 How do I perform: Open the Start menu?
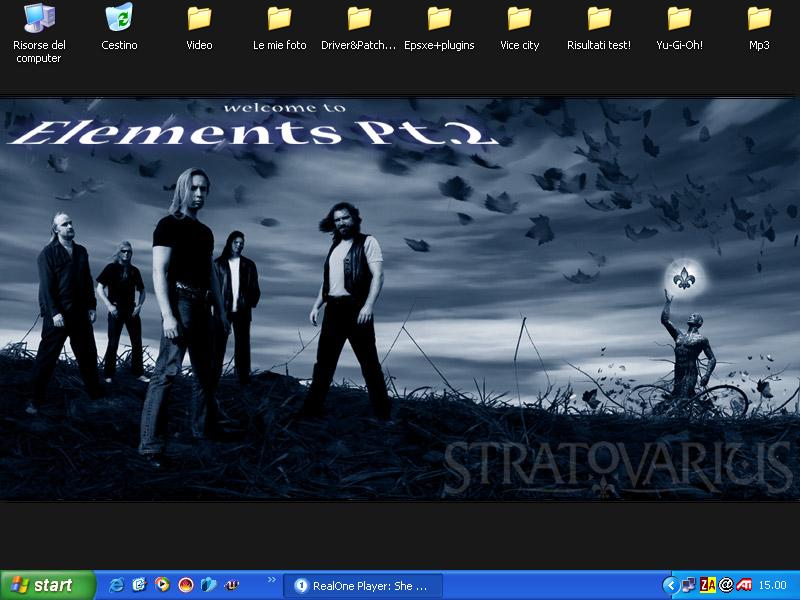tap(47, 585)
